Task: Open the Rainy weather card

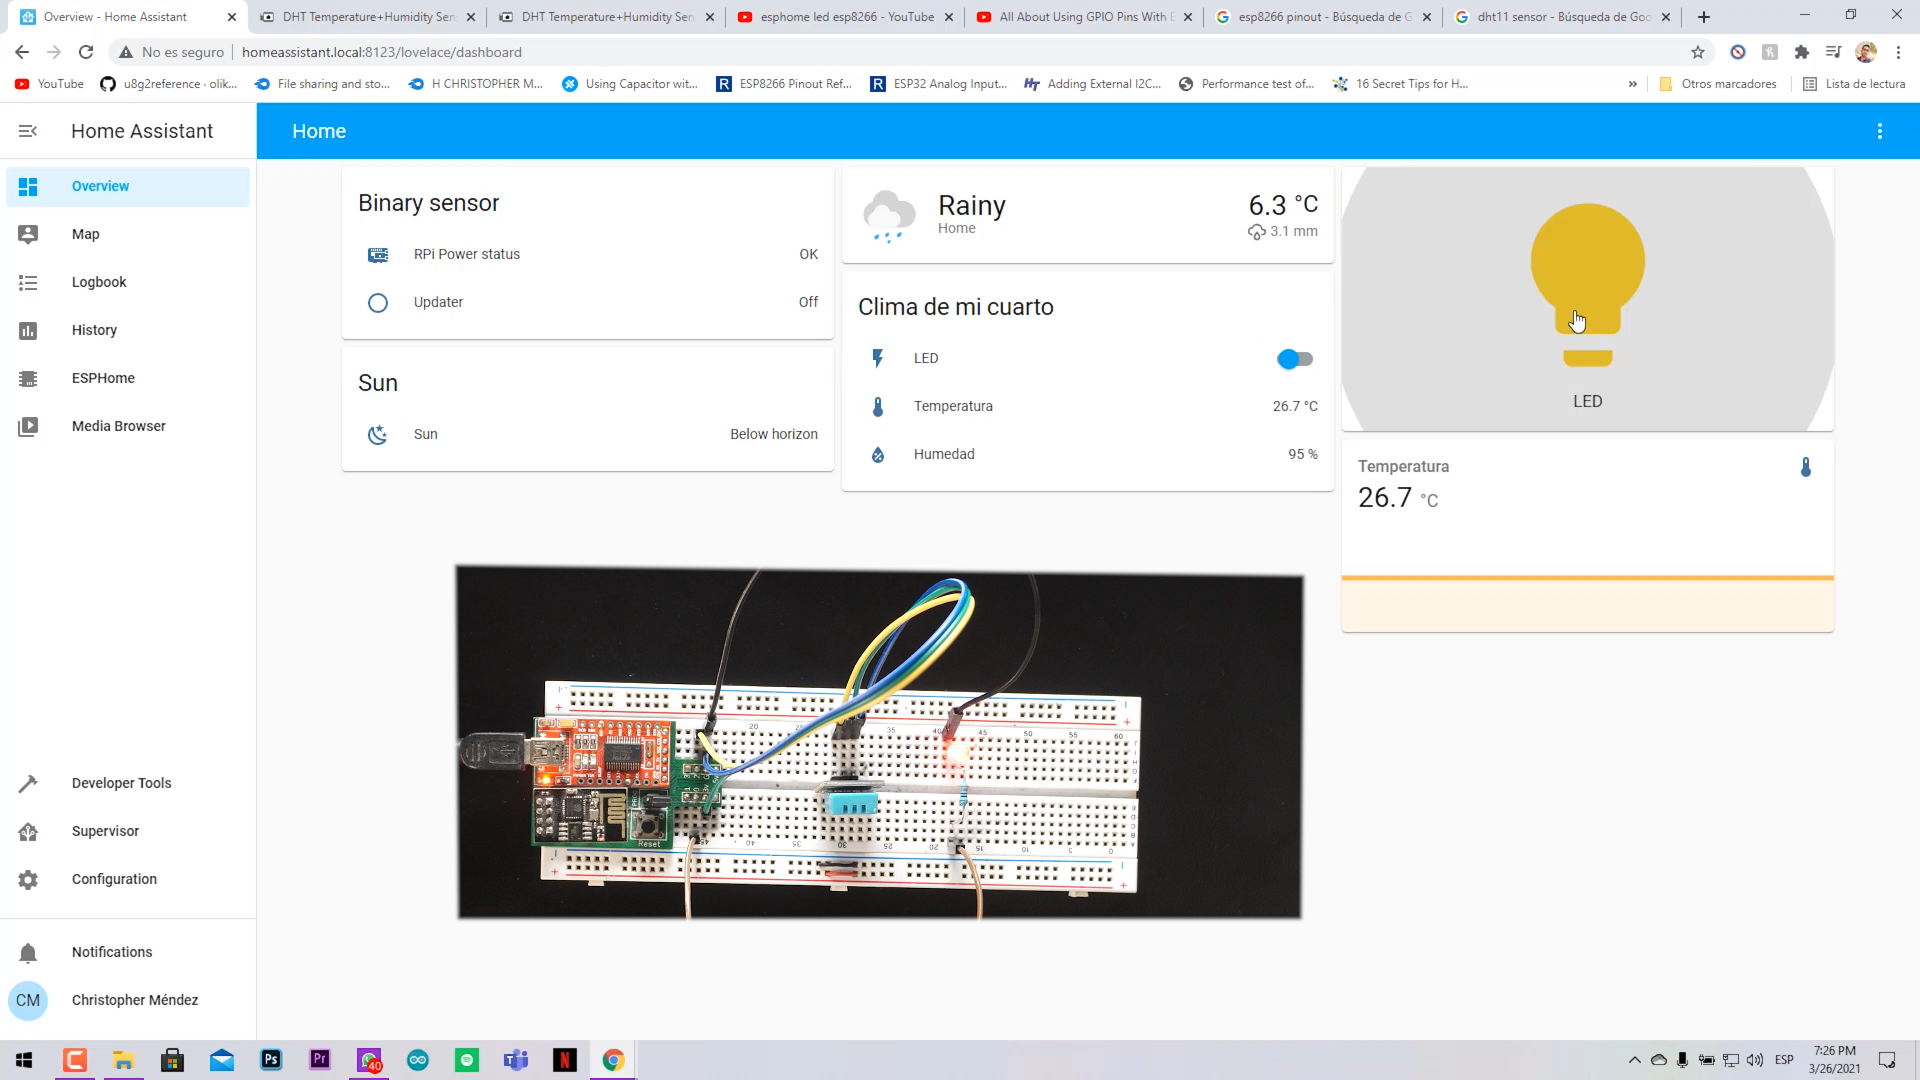Action: click(1087, 215)
